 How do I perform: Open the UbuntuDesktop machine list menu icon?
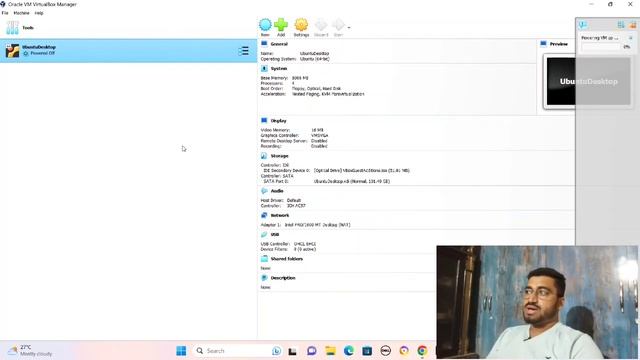(x=244, y=51)
